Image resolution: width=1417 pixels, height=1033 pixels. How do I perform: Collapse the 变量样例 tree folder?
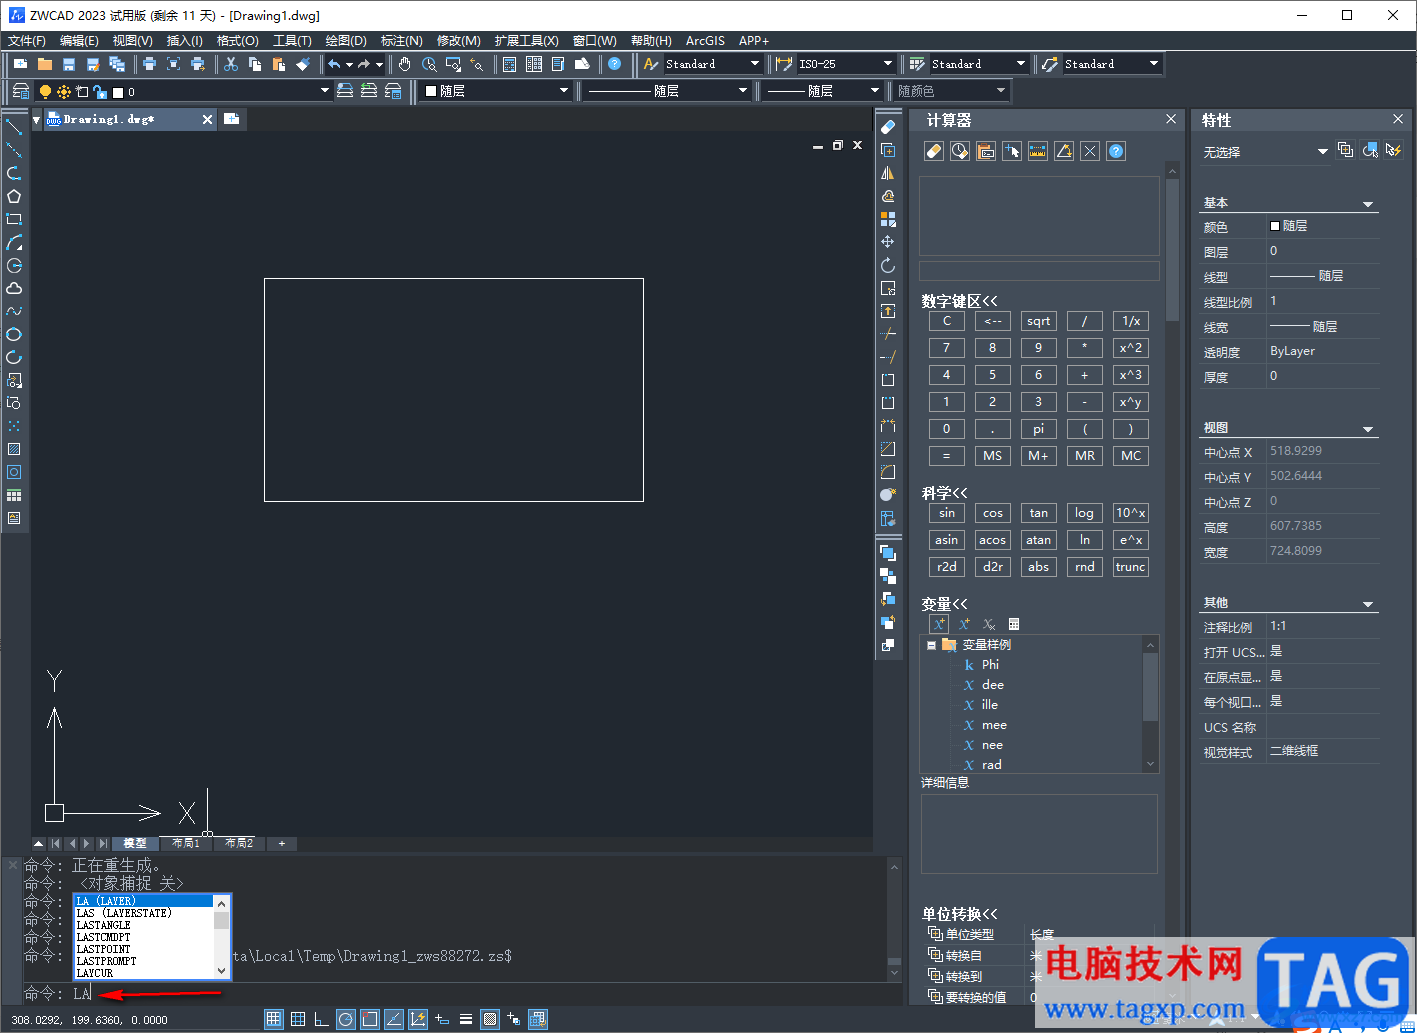pyautogui.click(x=931, y=645)
